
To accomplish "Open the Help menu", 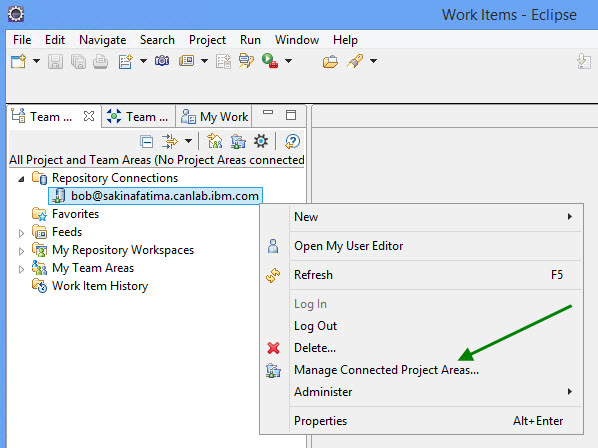I will (x=345, y=40).
